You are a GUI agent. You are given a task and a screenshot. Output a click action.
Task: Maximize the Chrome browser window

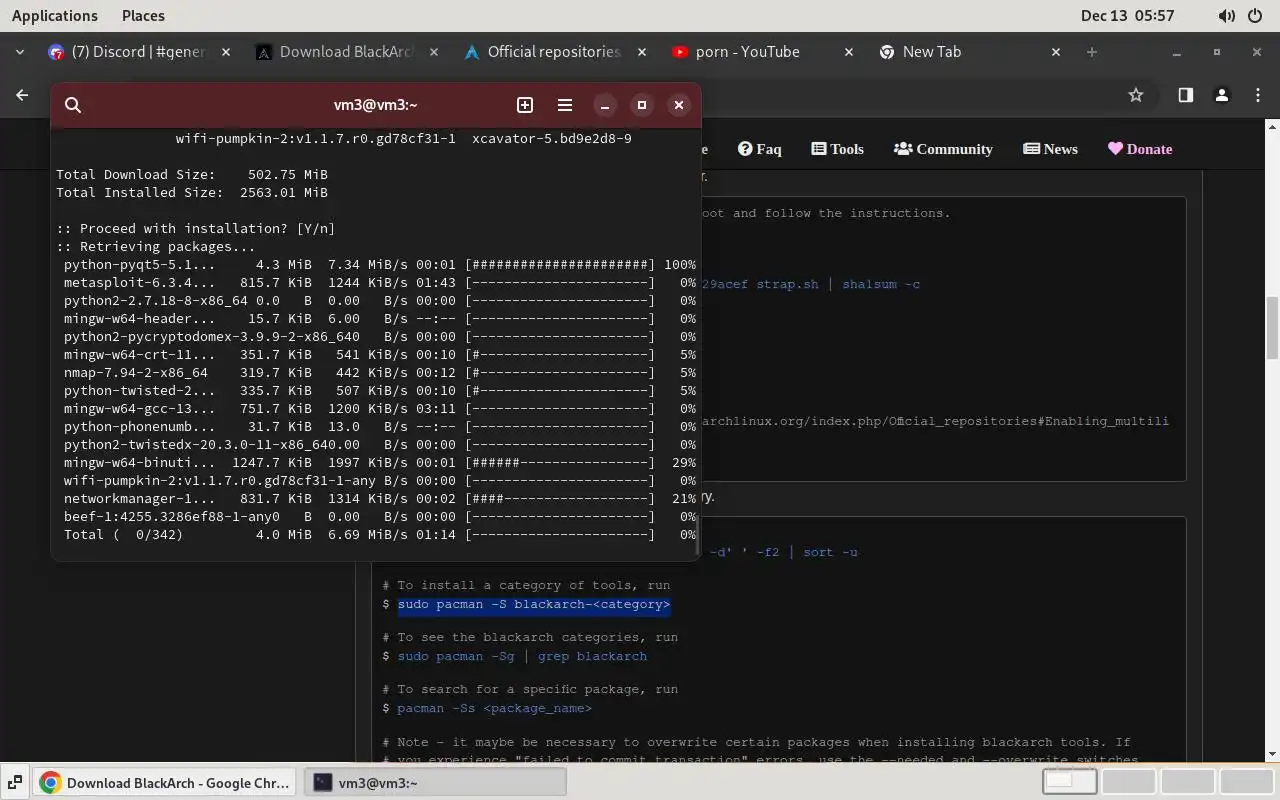[1217, 52]
